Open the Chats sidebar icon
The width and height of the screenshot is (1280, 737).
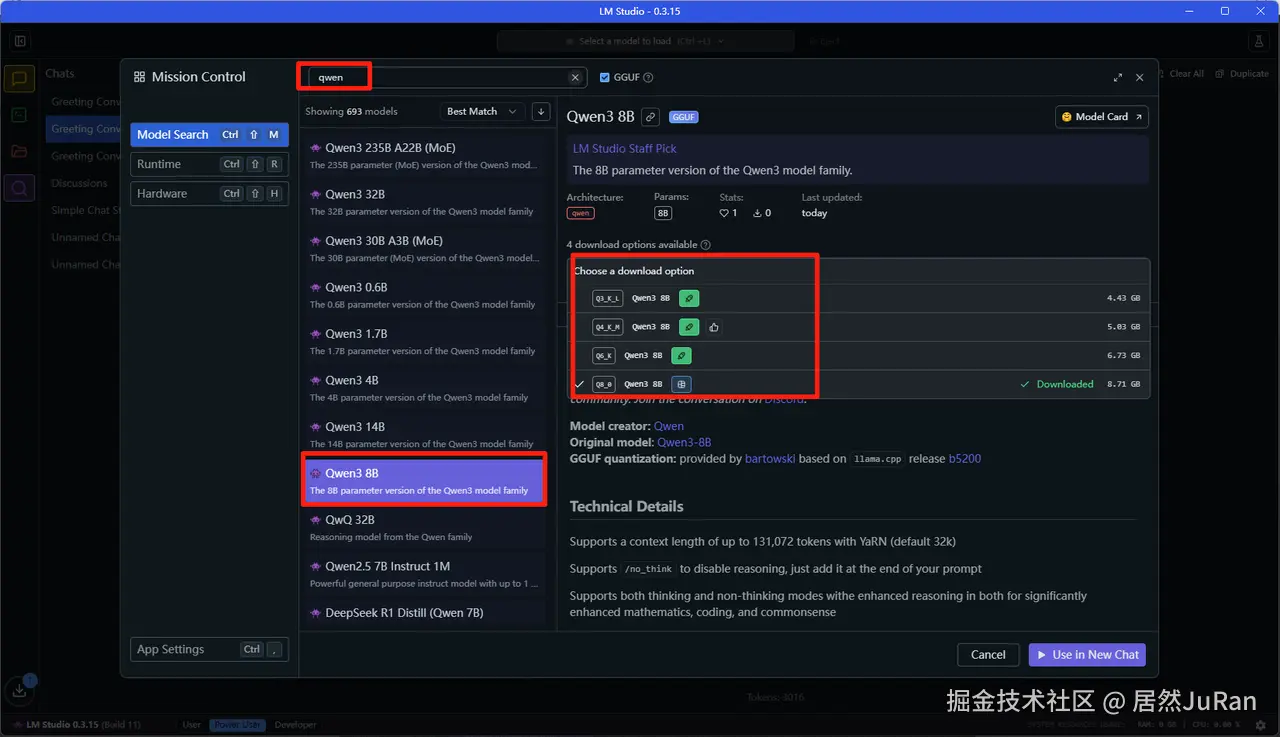19,79
